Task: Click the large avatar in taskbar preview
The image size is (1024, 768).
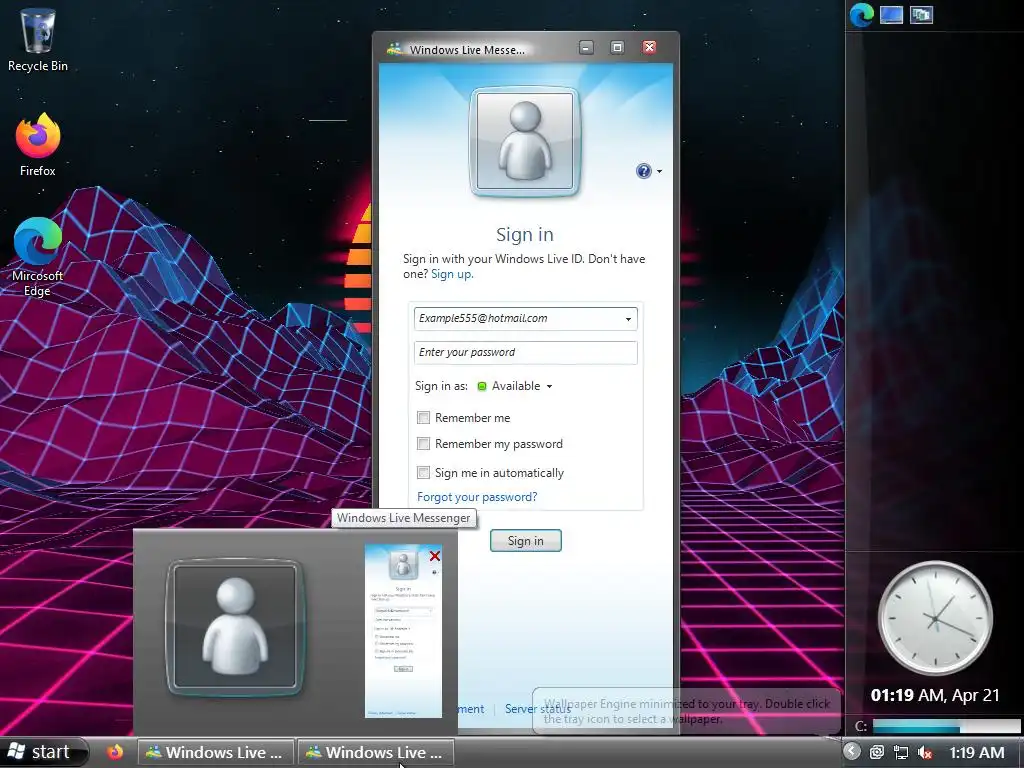Action: [x=235, y=627]
